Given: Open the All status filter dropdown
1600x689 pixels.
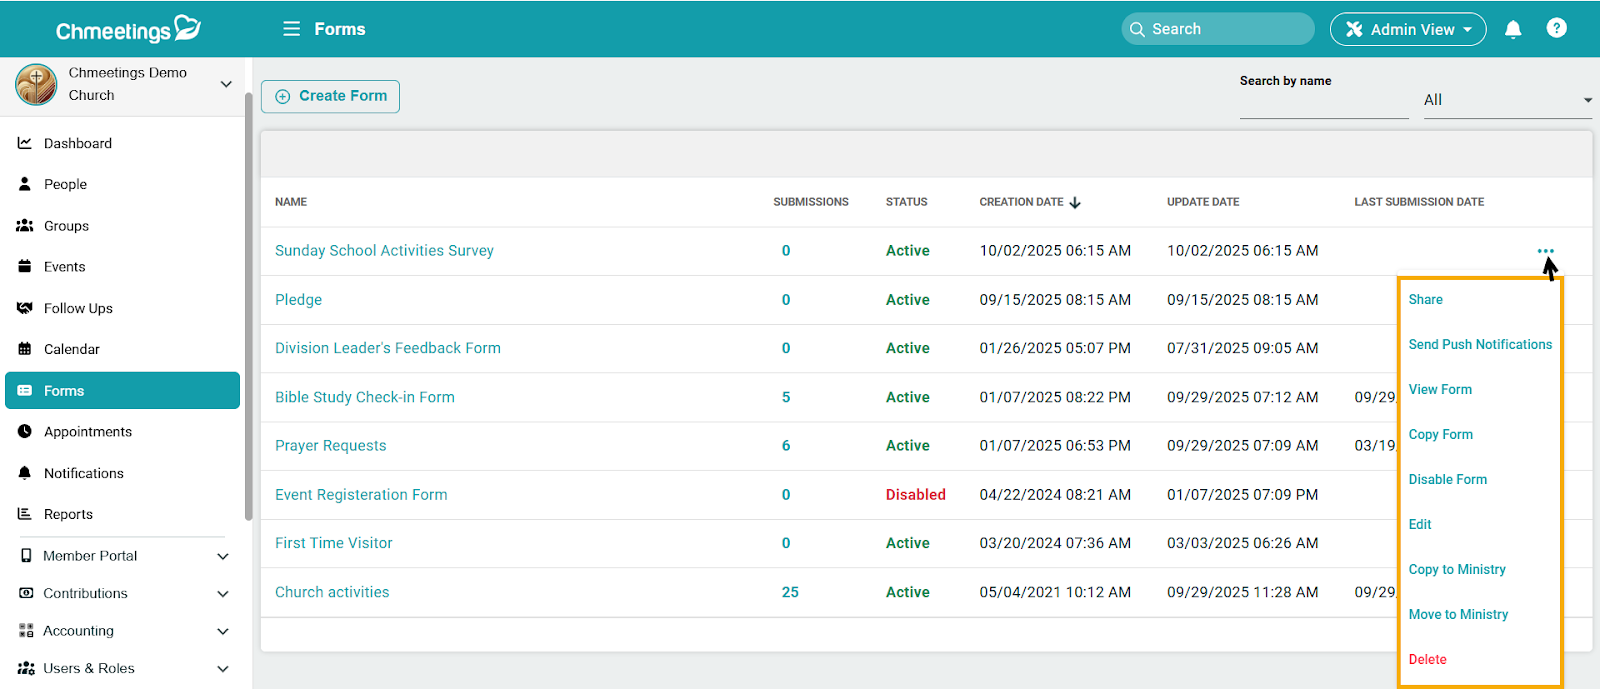Looking at the screenshot, I should (x=1507, y=100).
